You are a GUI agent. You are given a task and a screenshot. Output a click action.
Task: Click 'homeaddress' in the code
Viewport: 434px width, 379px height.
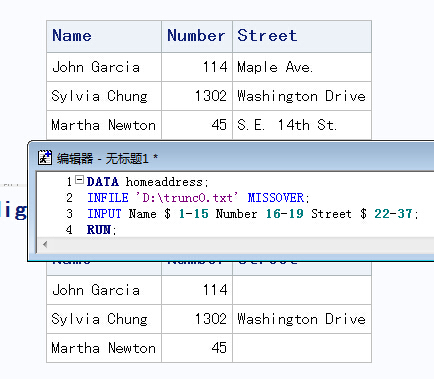pos(164,182)
